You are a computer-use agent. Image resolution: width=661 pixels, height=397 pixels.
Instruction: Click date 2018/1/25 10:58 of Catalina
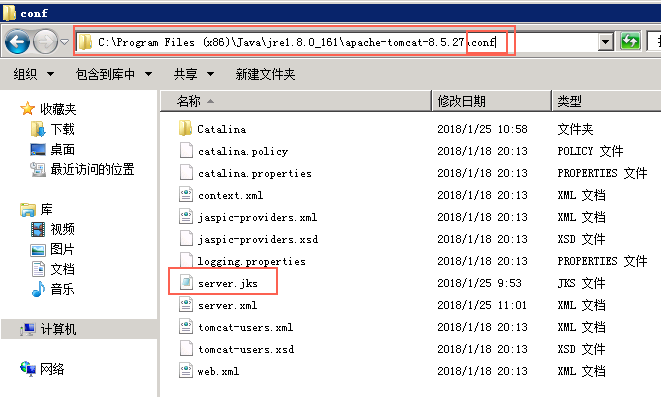coord(482,129)
